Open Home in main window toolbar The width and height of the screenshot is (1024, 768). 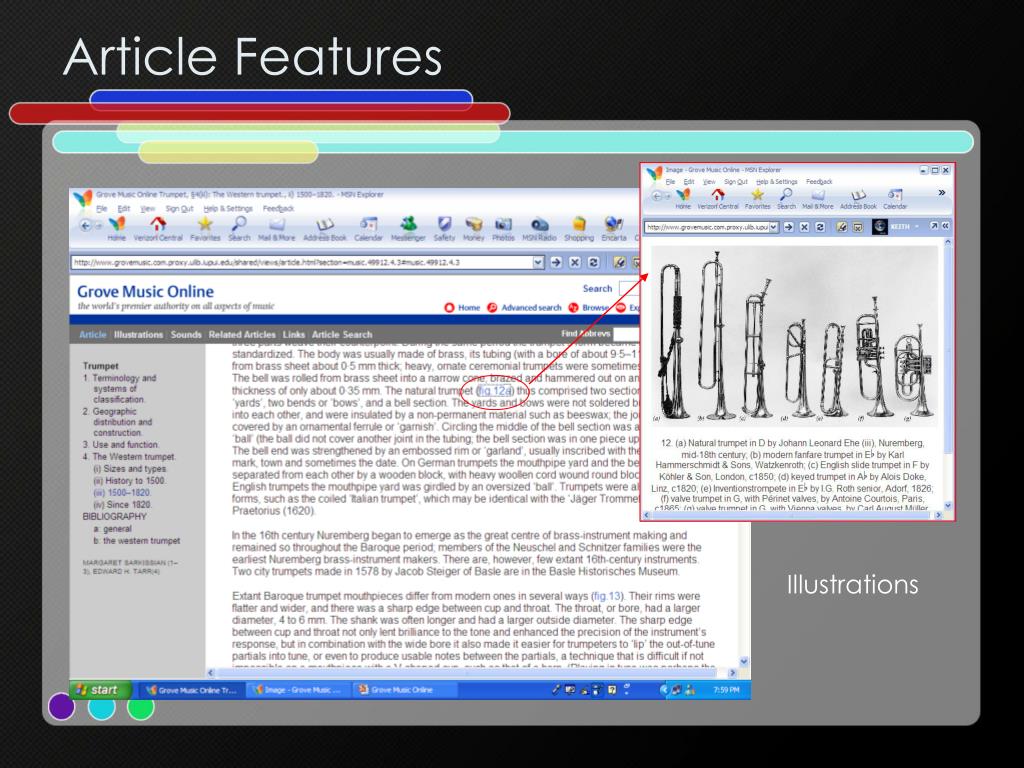point(117,229)
